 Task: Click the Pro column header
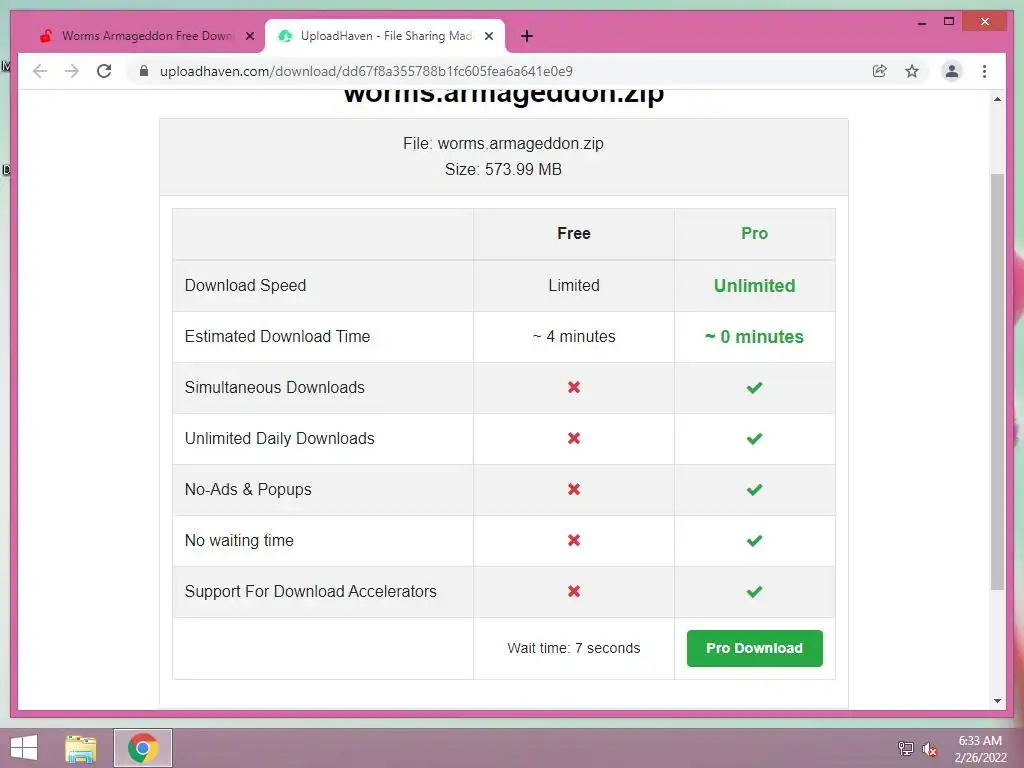pyautogui.click(x=754, y=233)
